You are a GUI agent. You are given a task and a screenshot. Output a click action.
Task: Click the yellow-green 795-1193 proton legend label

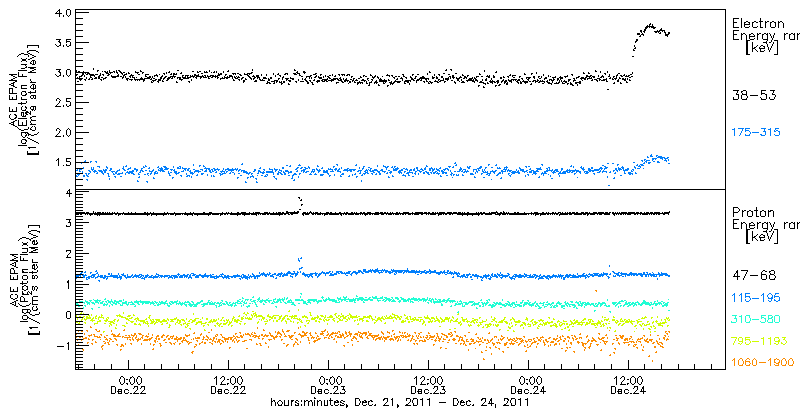760,341
